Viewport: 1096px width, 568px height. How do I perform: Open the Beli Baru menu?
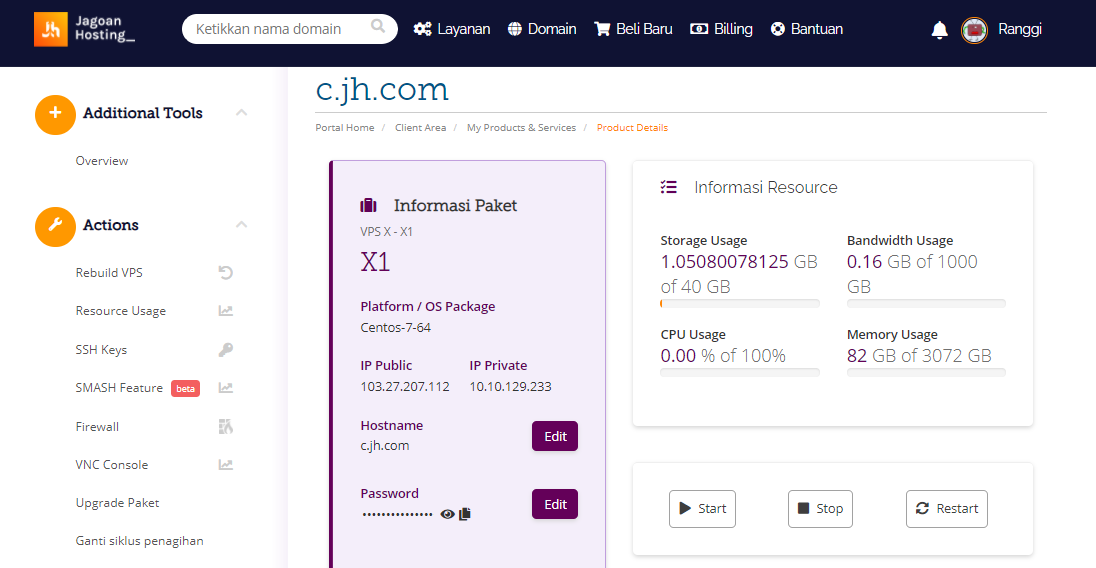tap(633, 29)
